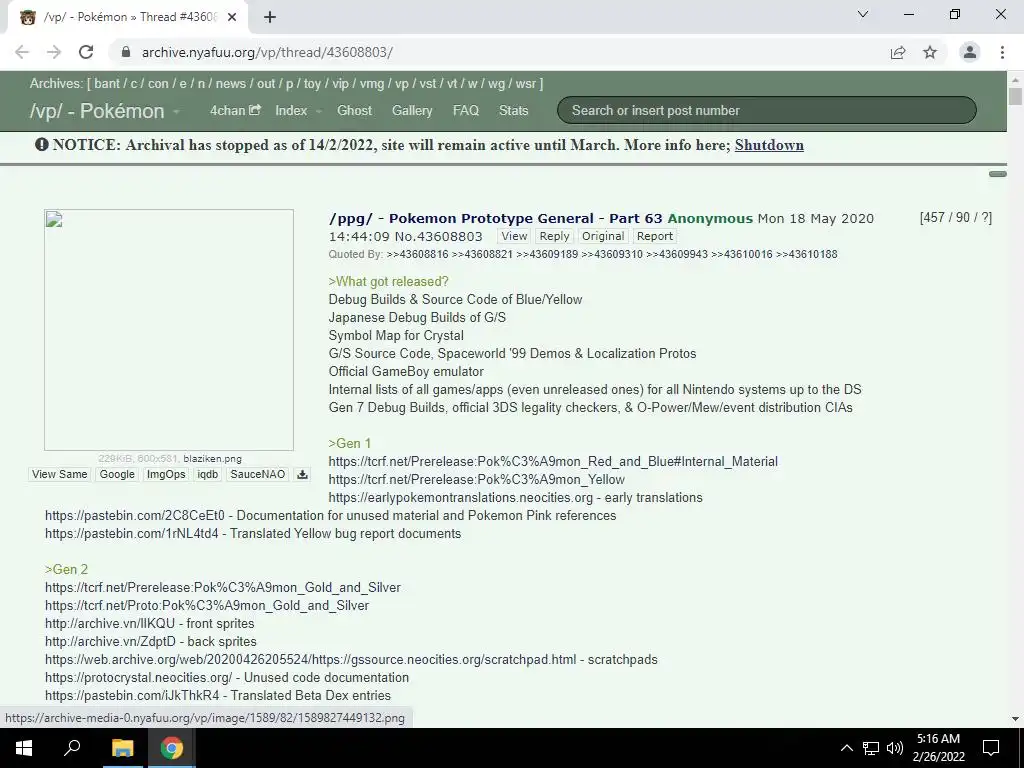
Task: Open the Ghost page
Action: tap(354, 110)
